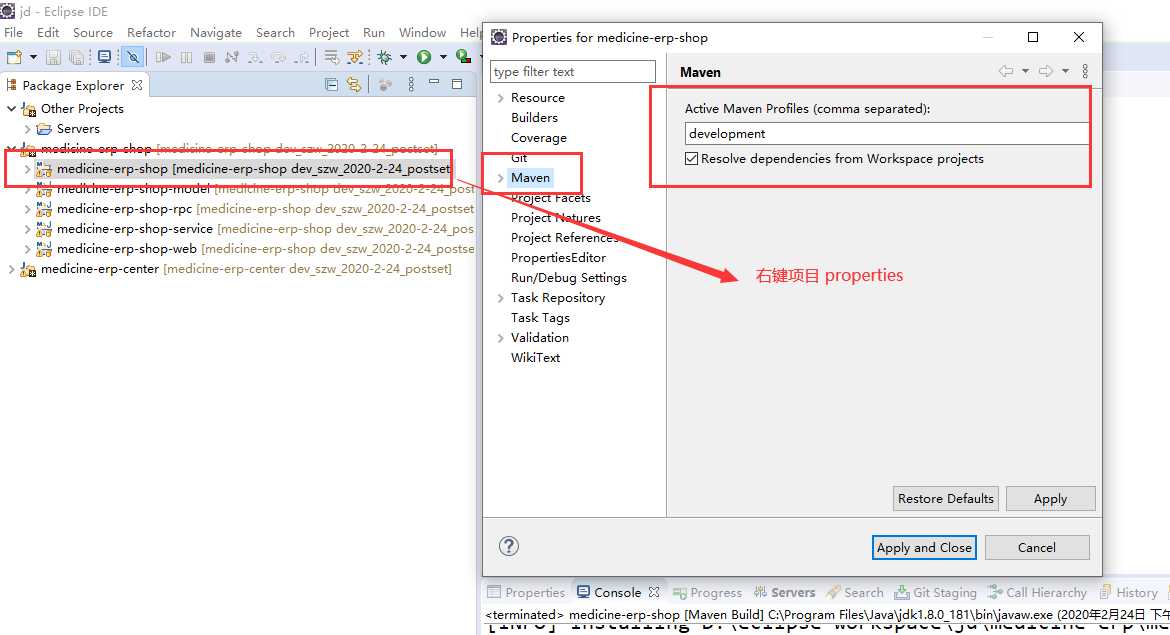This screenshot has height=635, width=1170.
Task: Expand the medicine-erp-center working set
Action: tap(11, 269)
